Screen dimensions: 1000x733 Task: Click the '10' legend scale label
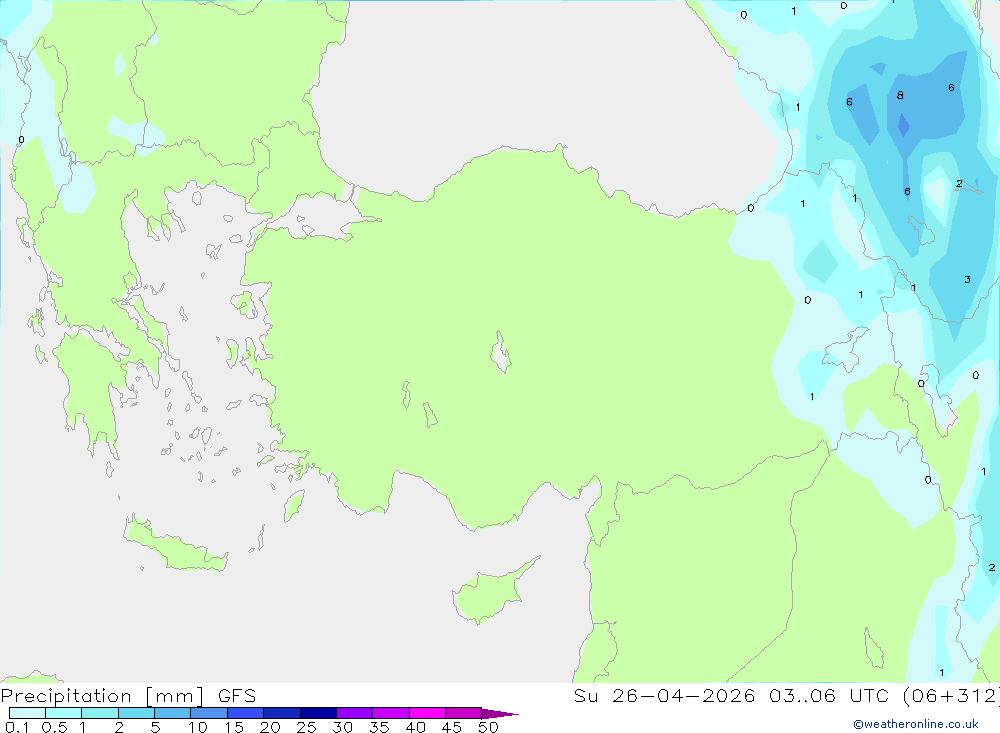[198, 727]
